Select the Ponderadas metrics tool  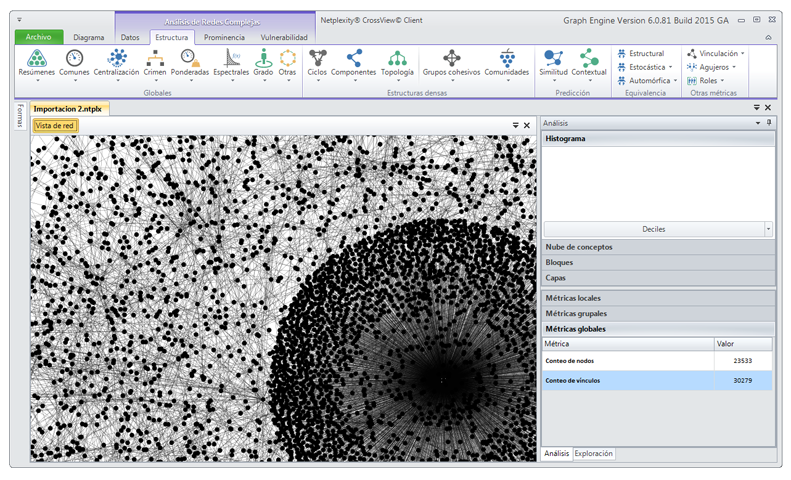(x=190, y=65)
